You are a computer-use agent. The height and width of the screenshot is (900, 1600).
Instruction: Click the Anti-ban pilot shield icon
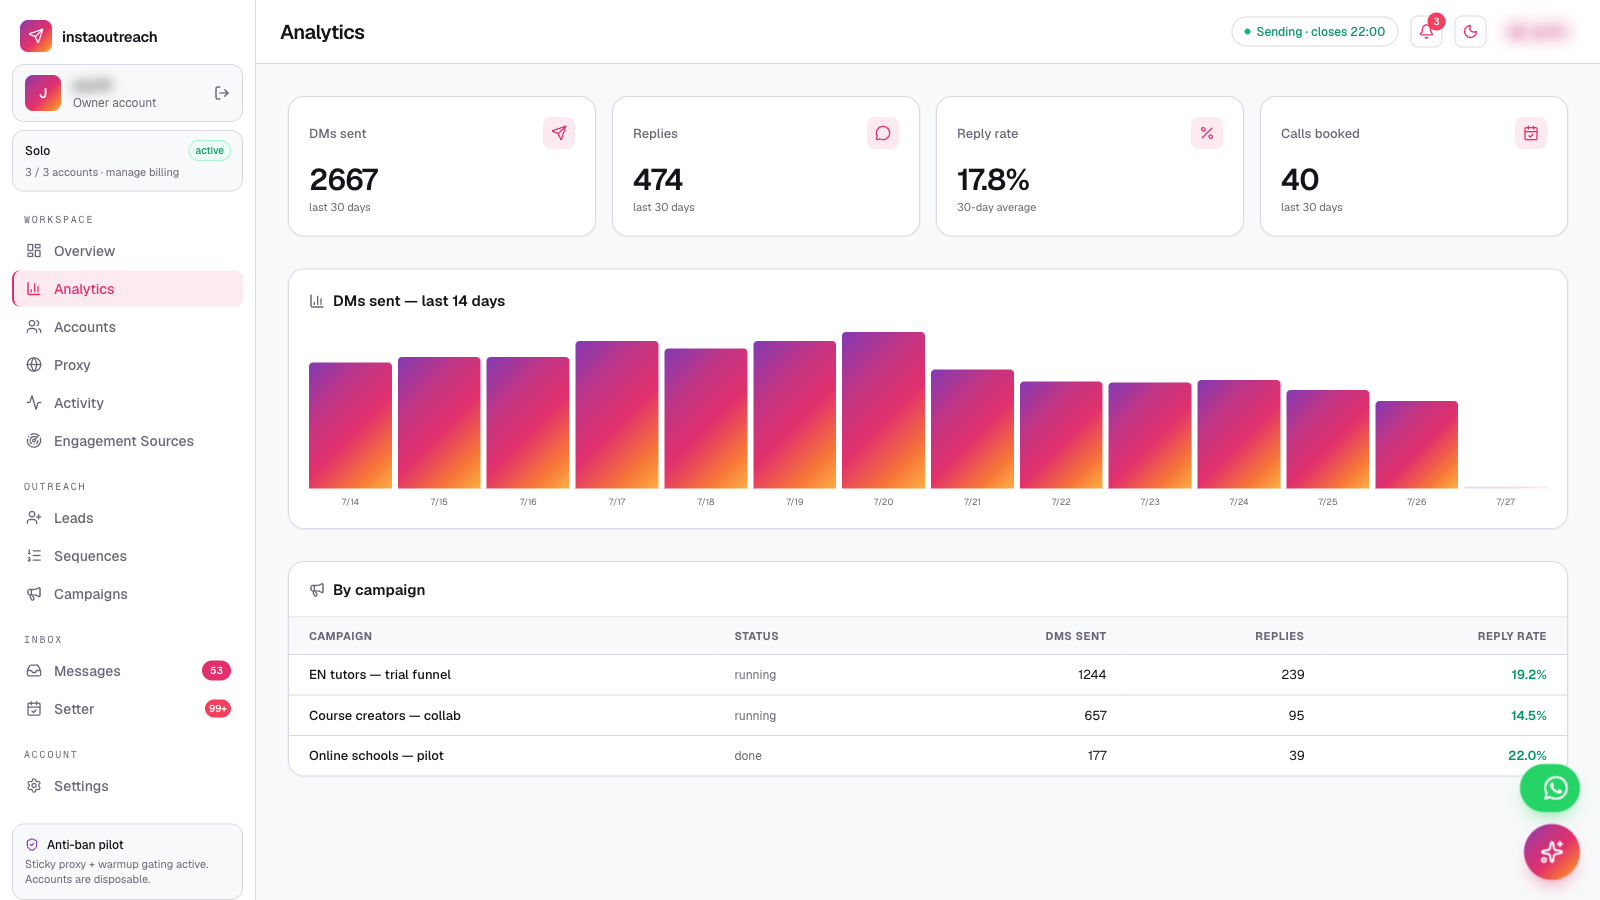pyautogui.click(x=32, y=845)
